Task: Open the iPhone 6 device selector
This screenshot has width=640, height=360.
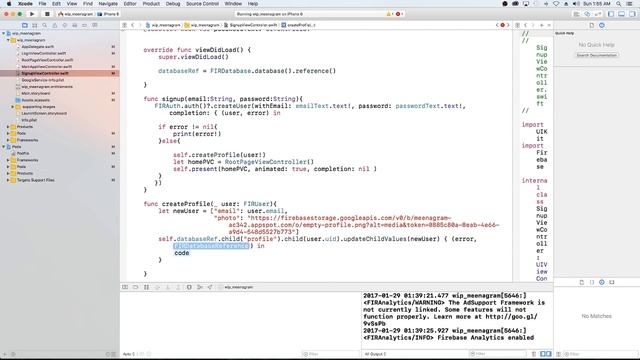Action: tap(108, 14)
